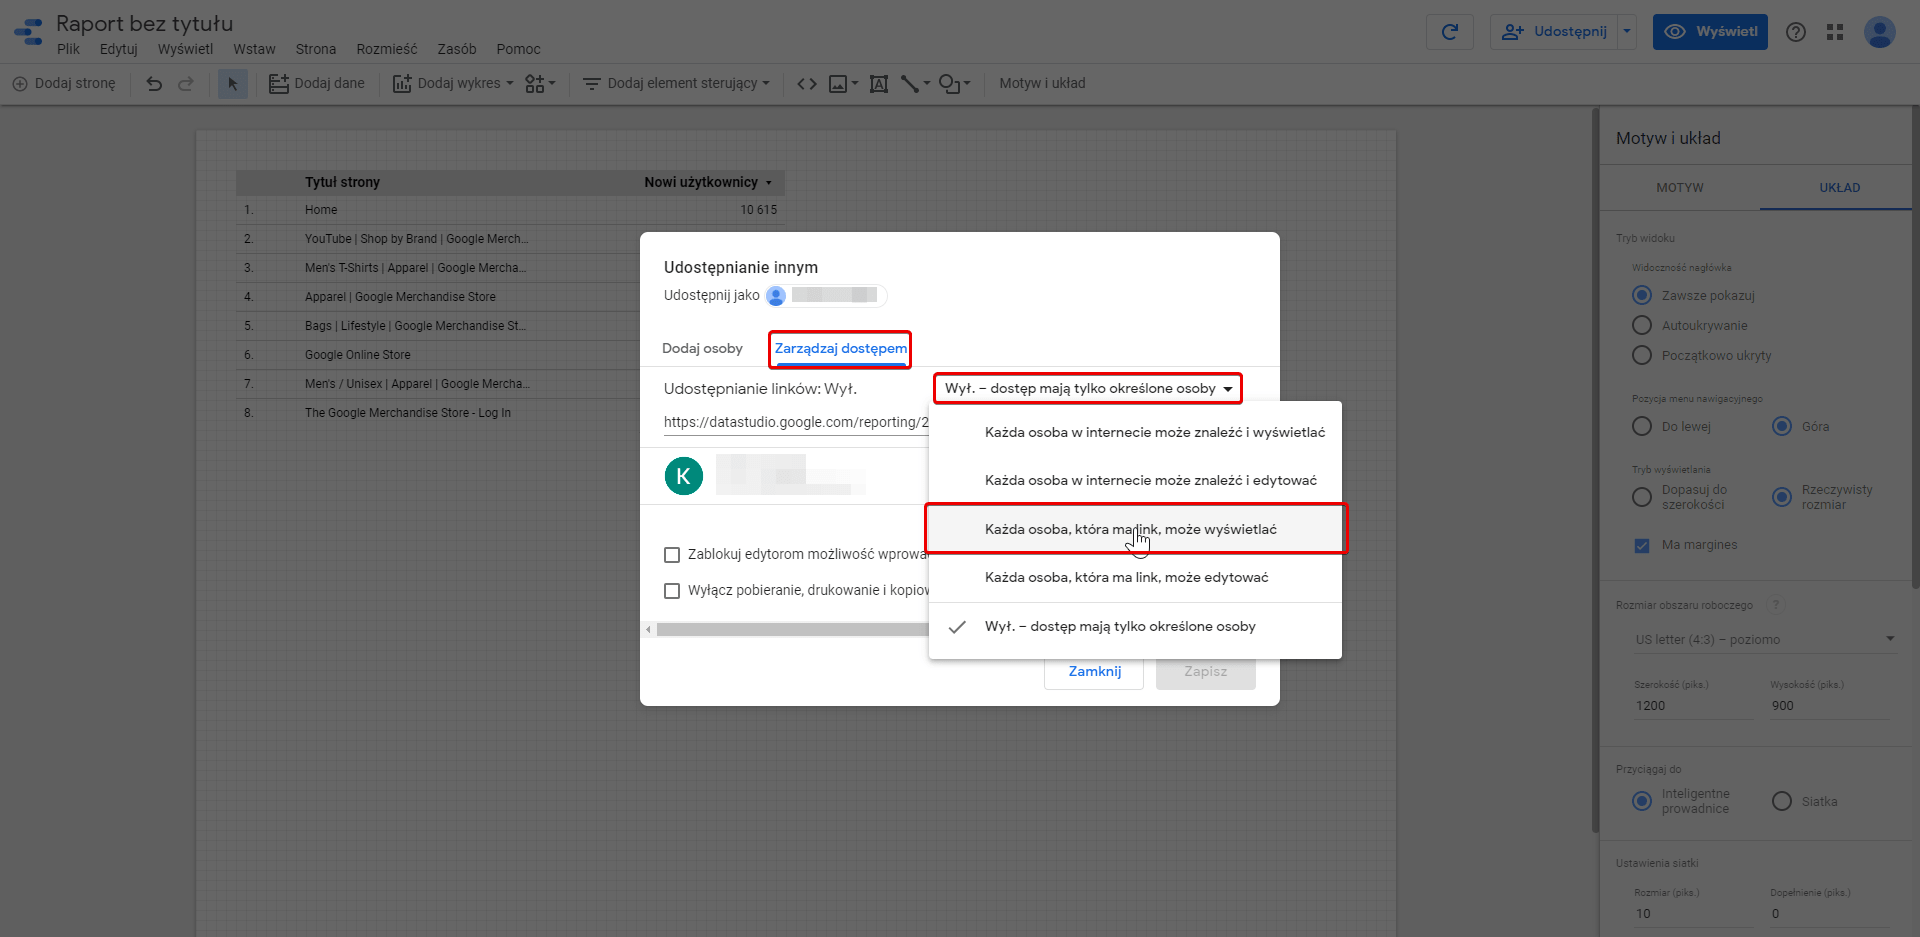
Task: Click the URL embed code icon
Action: click(x=807, y=84)
